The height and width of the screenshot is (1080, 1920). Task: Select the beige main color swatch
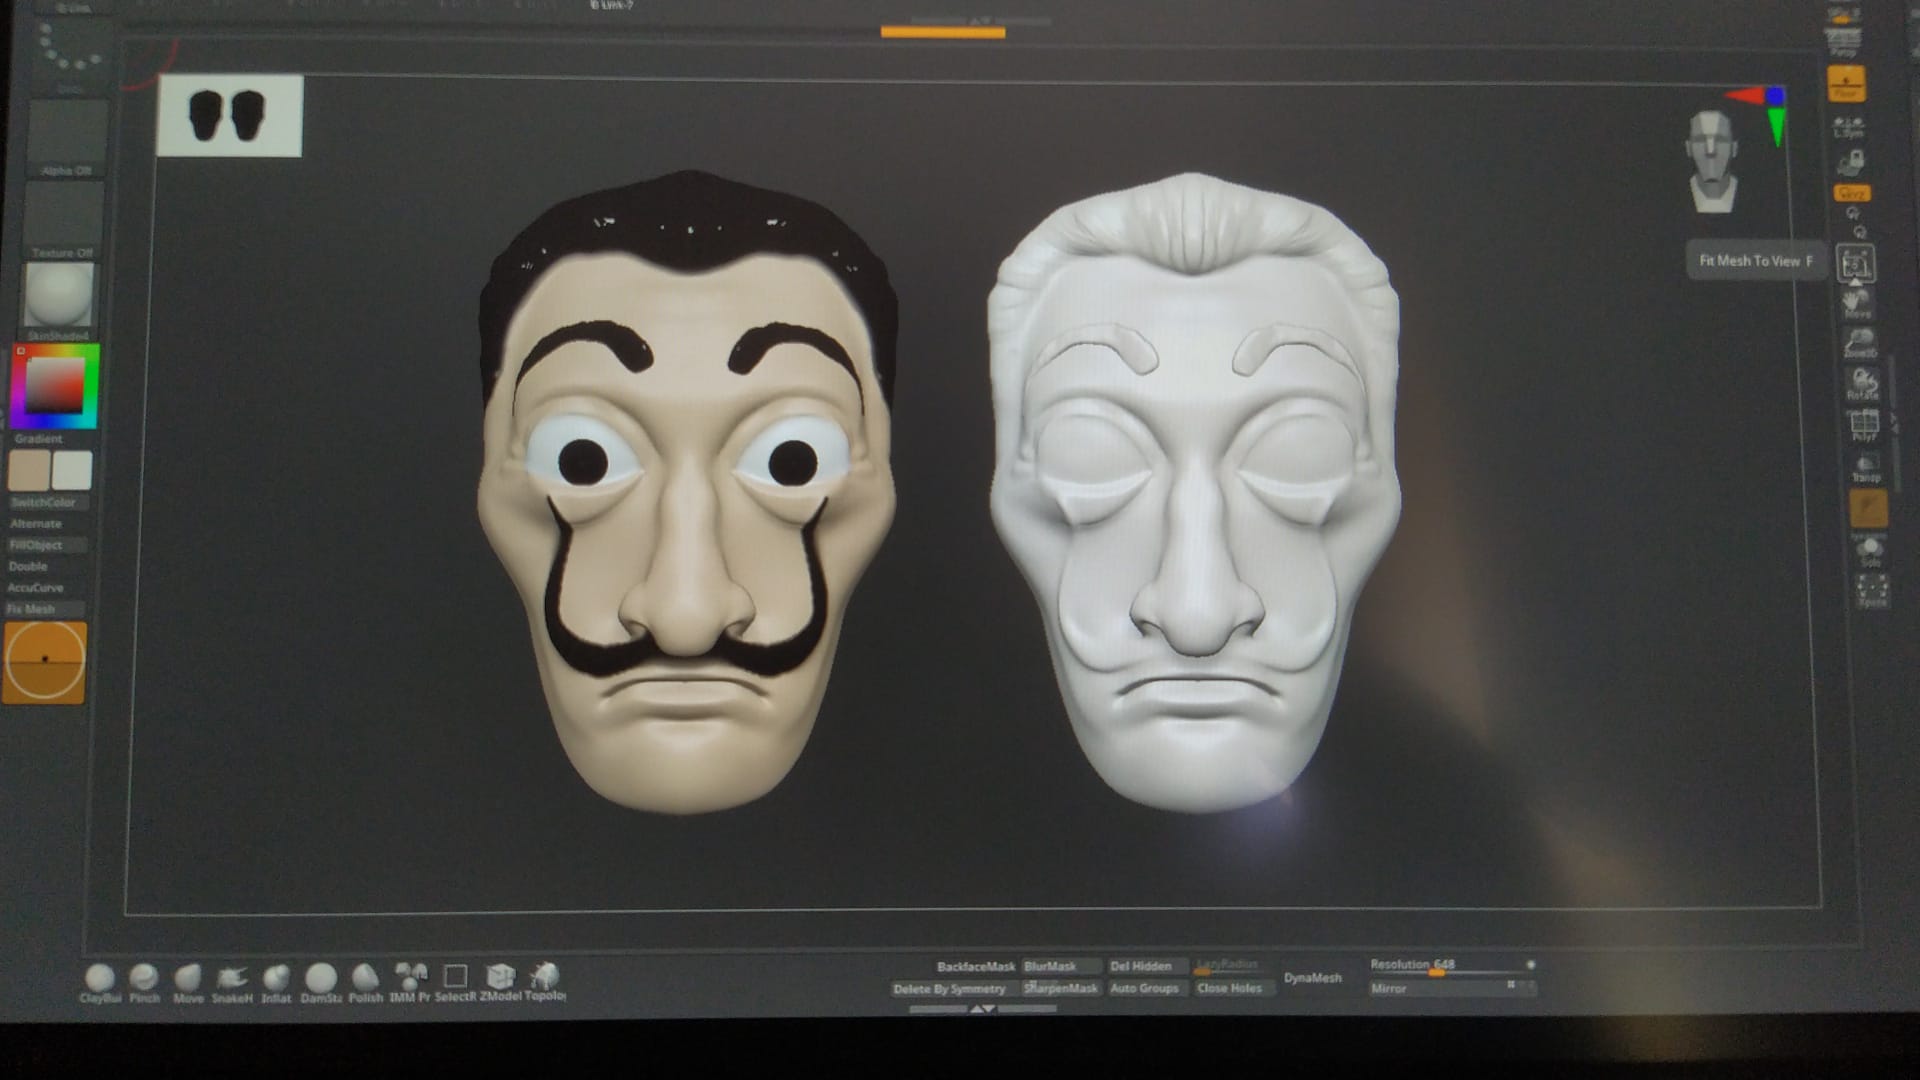pos(29,470)
